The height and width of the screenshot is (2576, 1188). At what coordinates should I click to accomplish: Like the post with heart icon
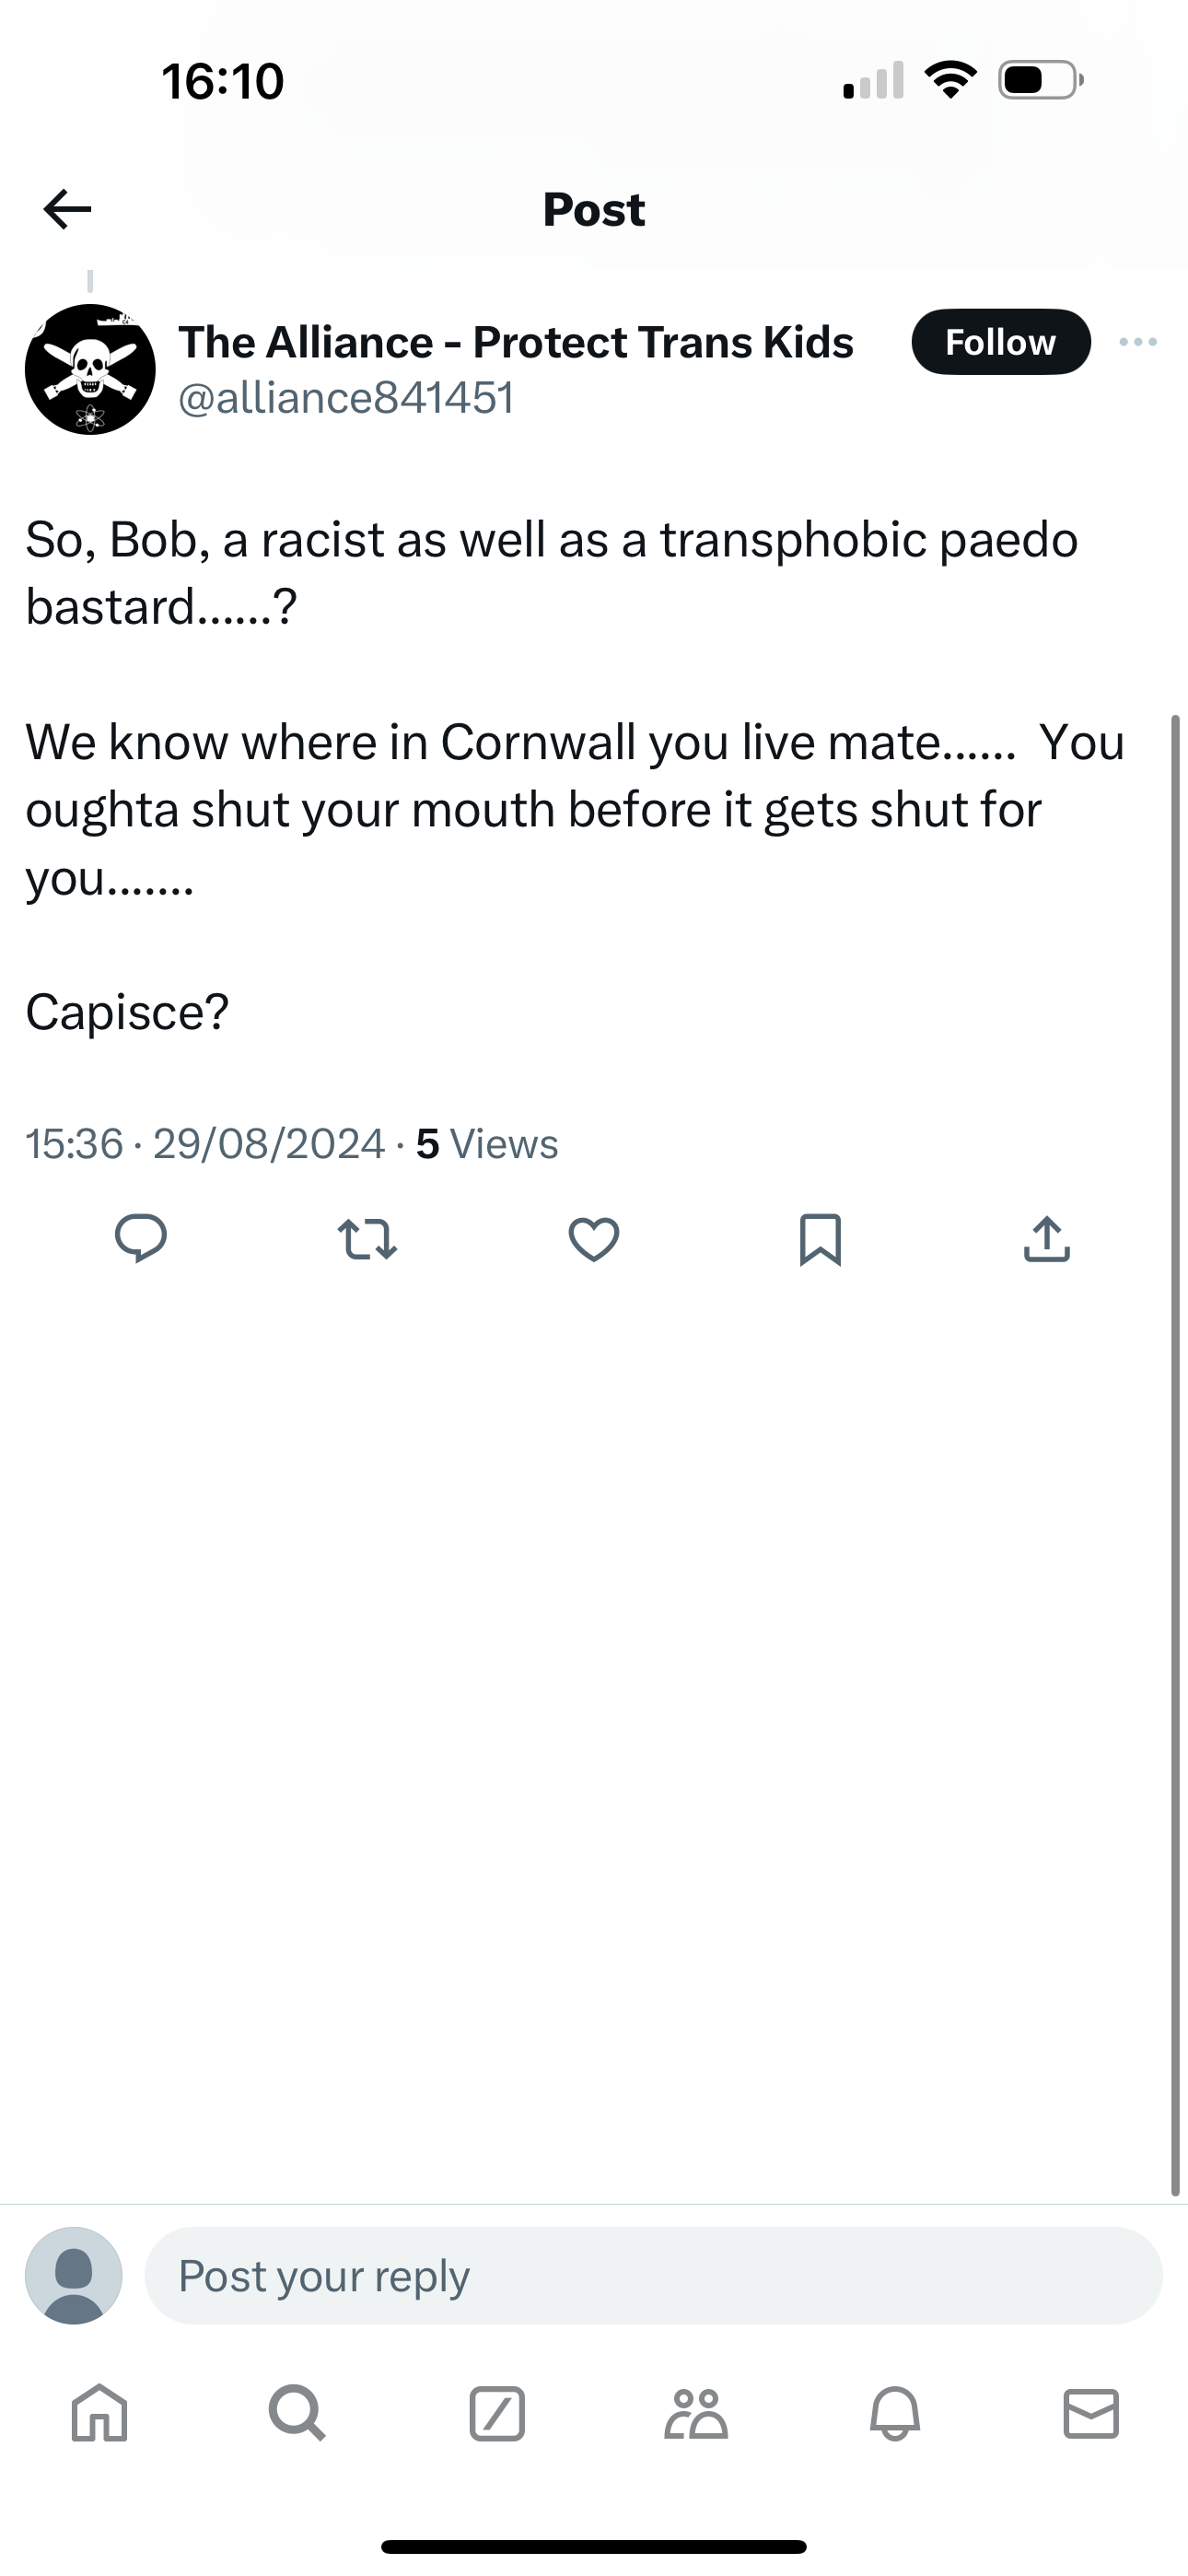point(594,1239)
